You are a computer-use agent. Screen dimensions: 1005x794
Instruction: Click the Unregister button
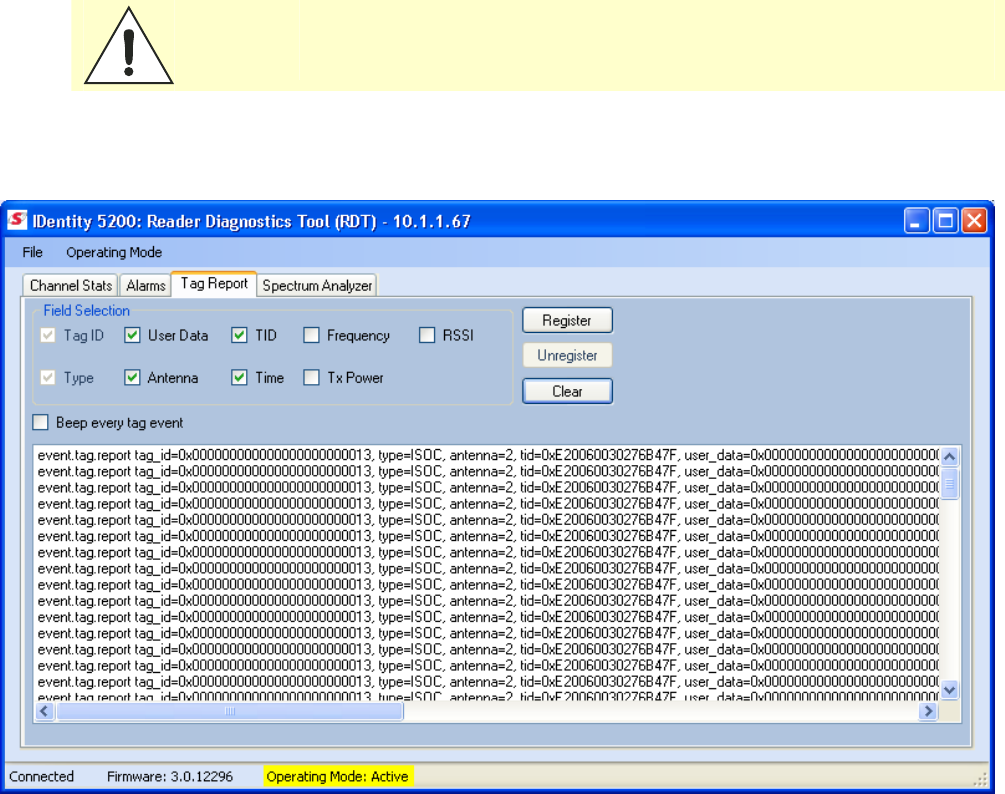[567, 355]
